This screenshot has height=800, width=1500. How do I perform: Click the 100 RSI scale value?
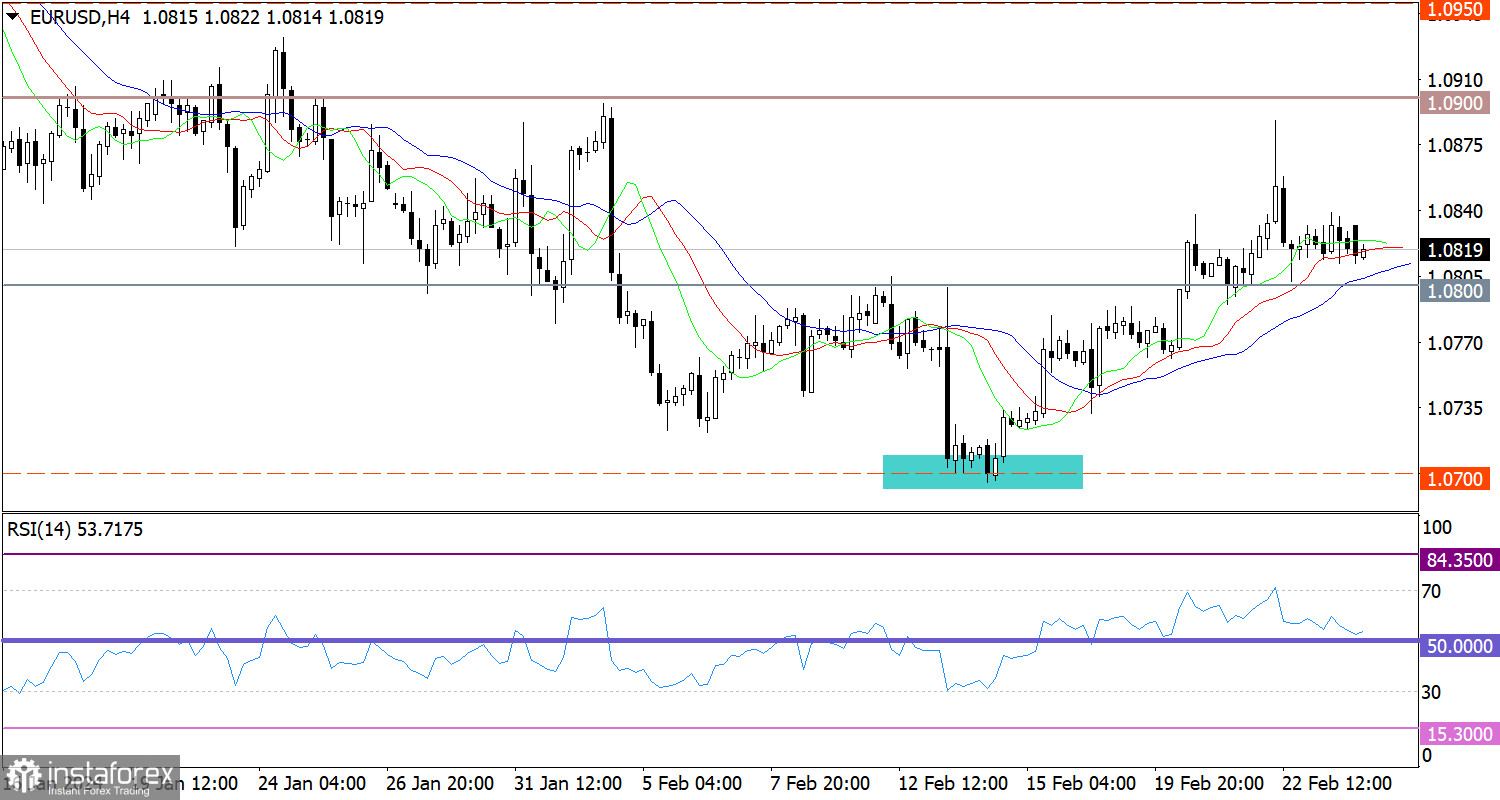coord(1435,527)
